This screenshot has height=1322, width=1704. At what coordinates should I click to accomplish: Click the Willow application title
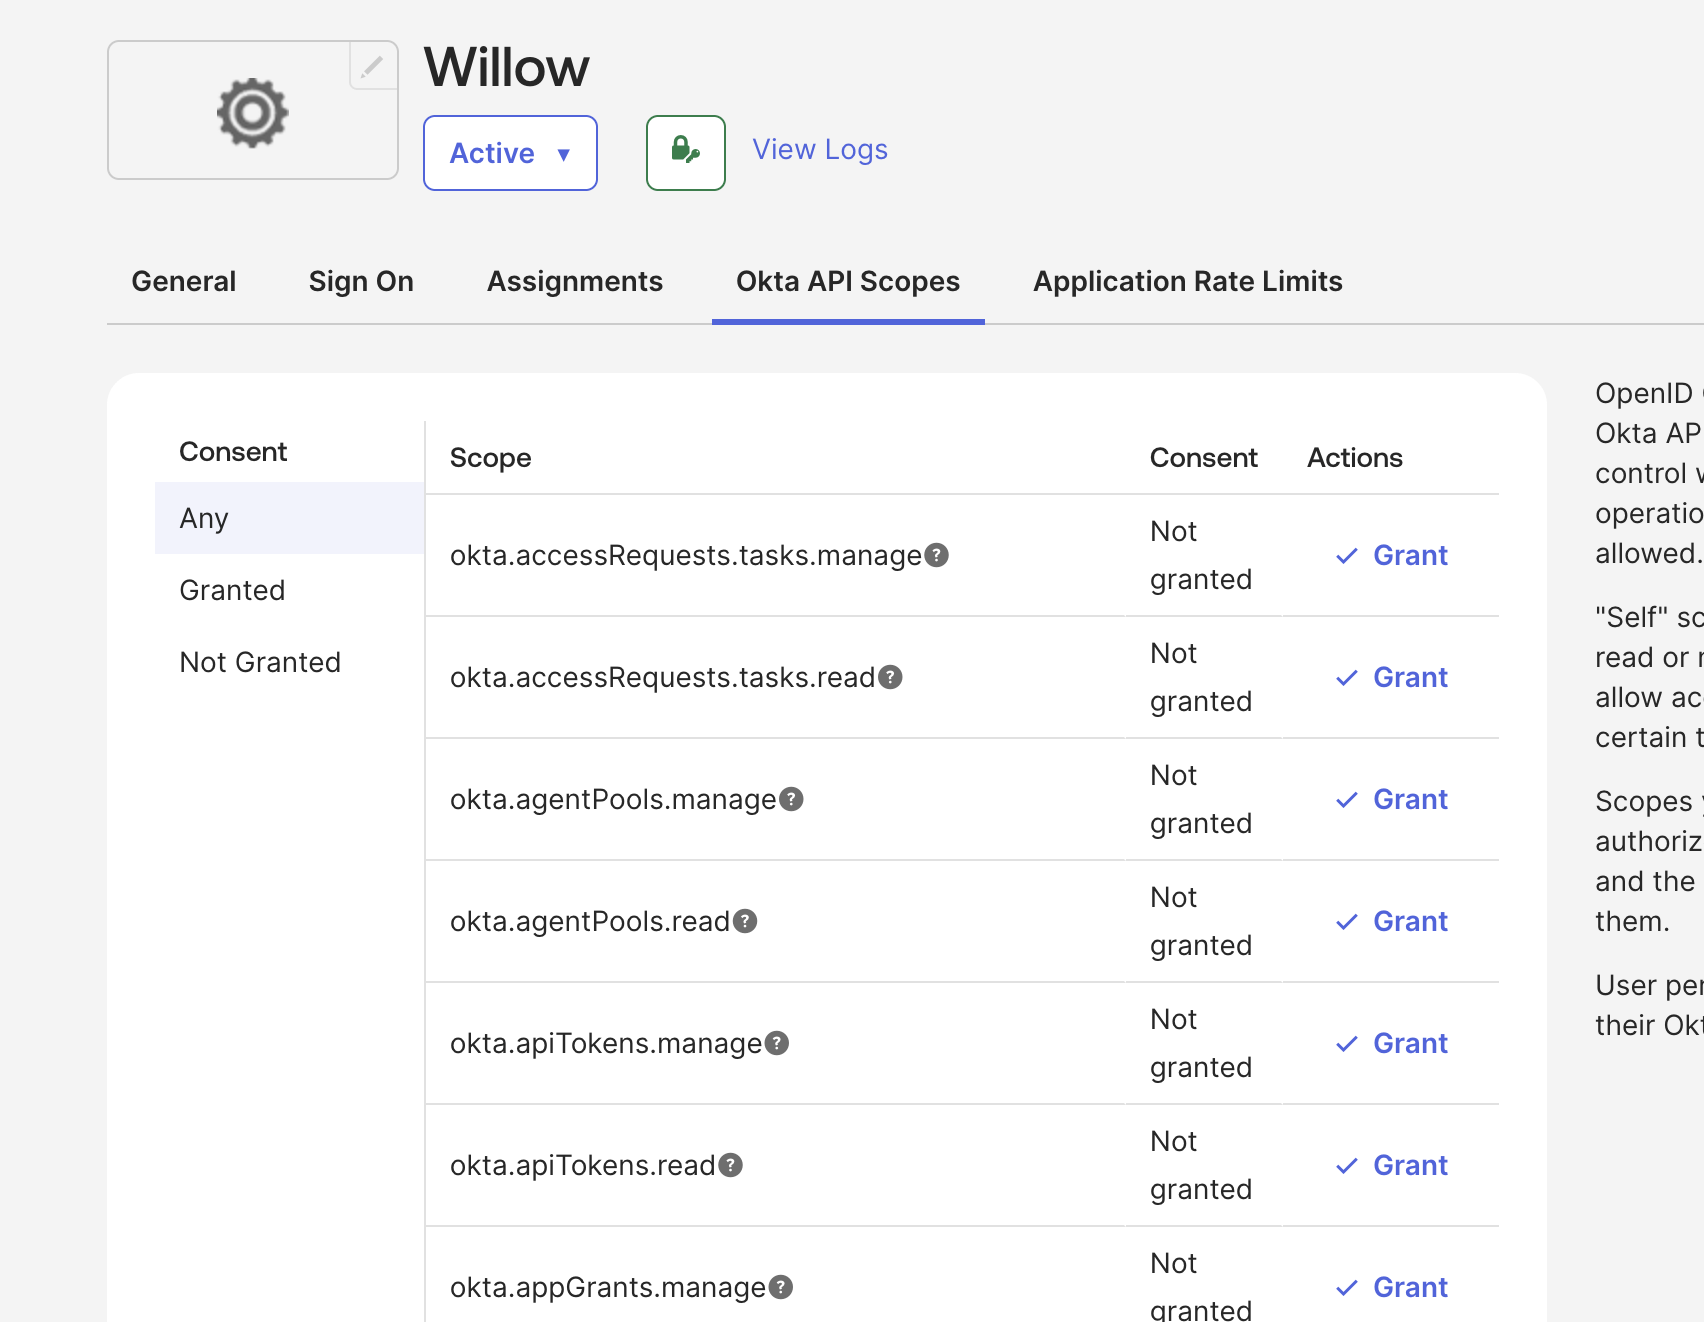[x=507, y=68]
